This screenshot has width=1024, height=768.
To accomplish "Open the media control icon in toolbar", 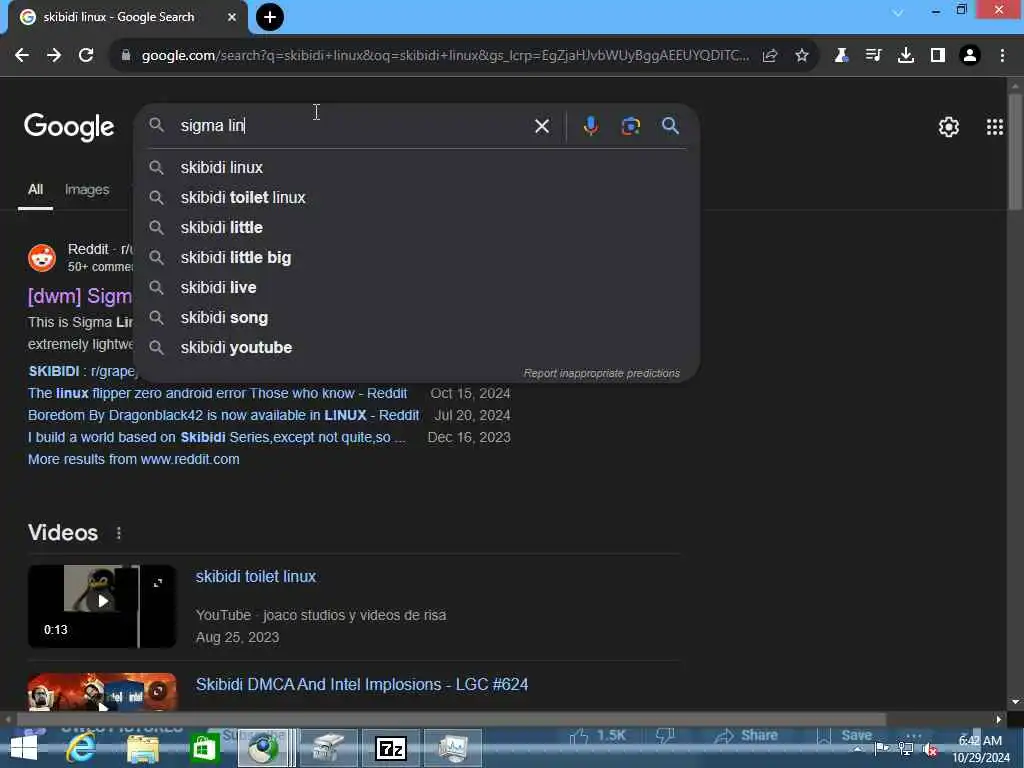I will point(873,56).
